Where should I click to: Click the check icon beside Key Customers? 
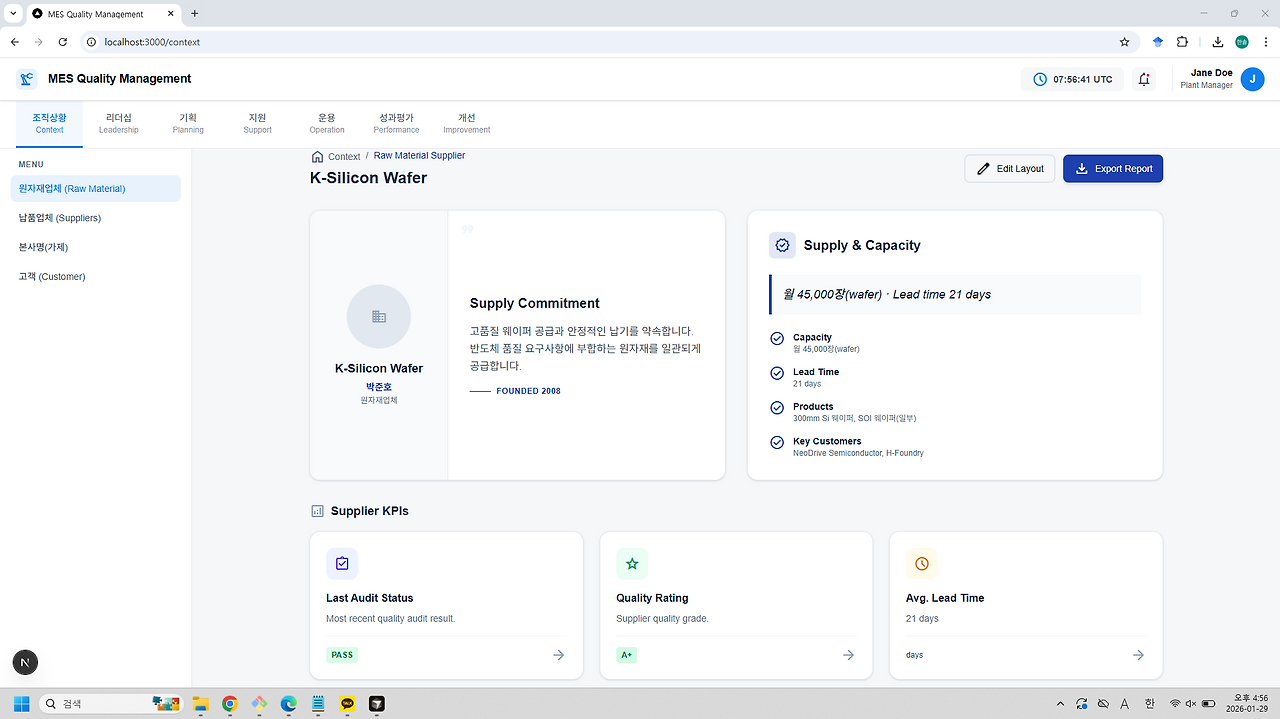(777, 442)
